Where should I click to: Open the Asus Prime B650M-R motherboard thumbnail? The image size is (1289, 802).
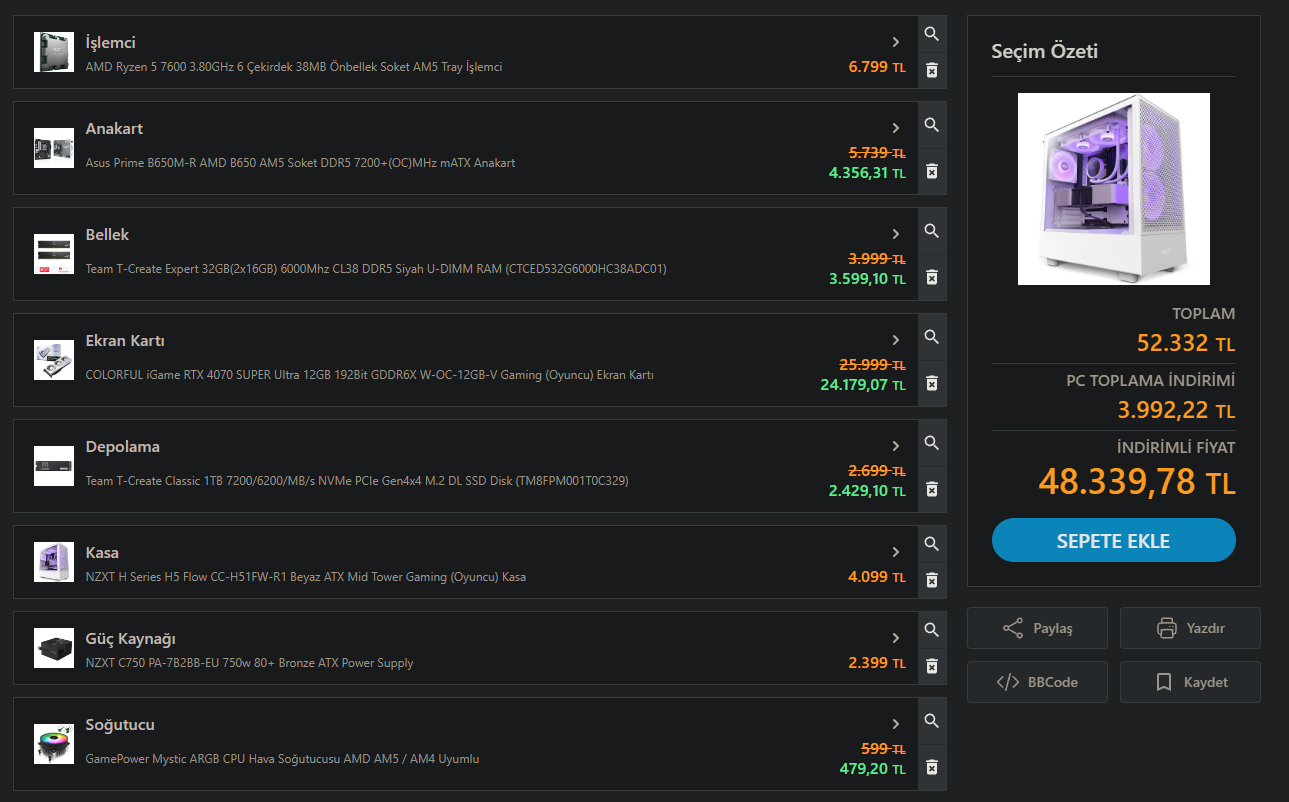(54, 148)
